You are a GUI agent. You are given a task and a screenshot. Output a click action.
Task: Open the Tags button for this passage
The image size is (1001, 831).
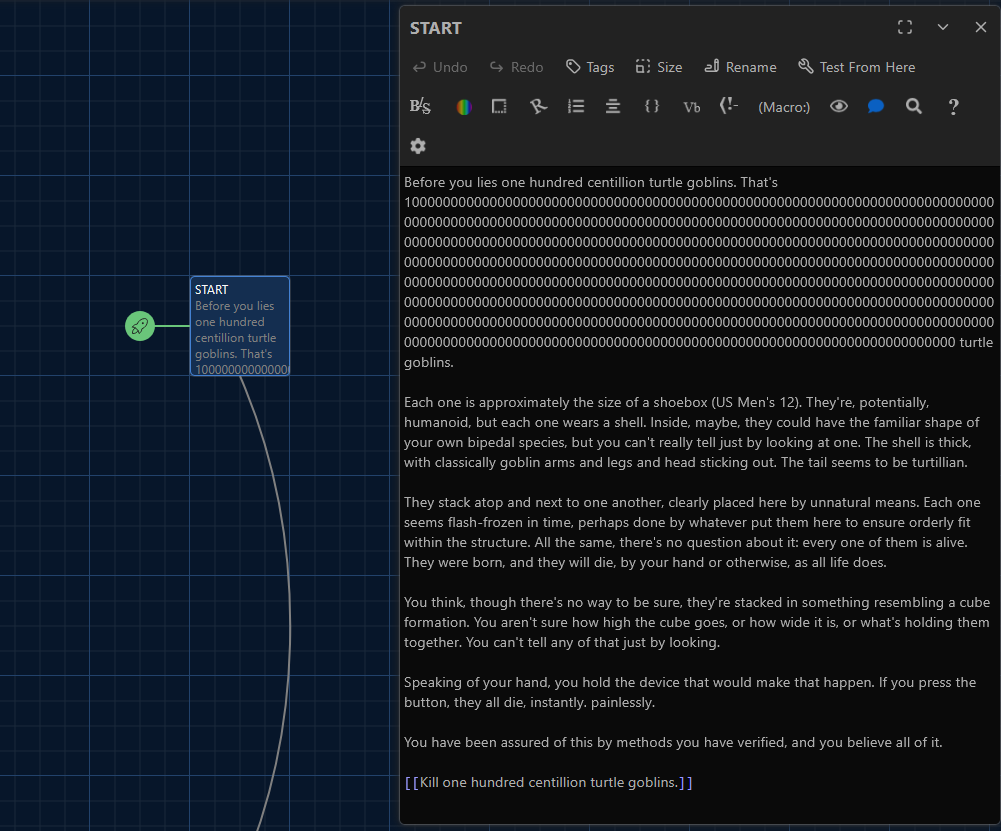590,67
